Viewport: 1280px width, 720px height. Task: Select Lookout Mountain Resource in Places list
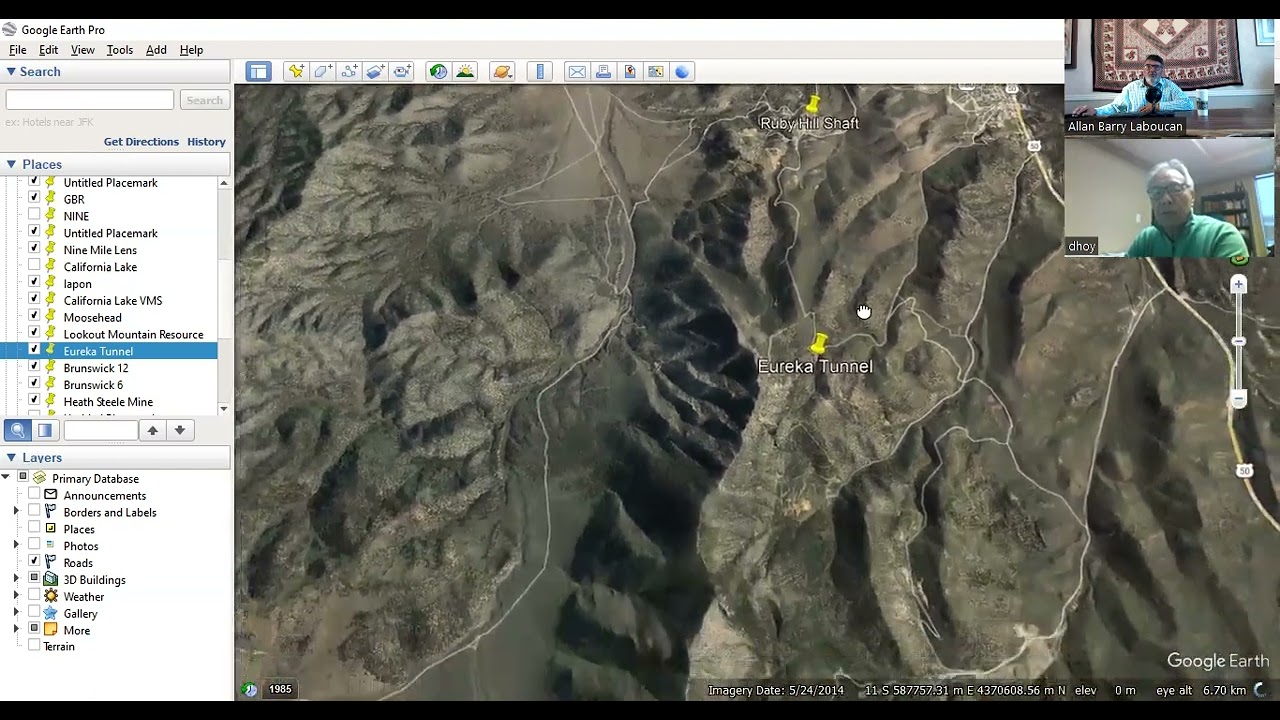click(x=133, y=334)
